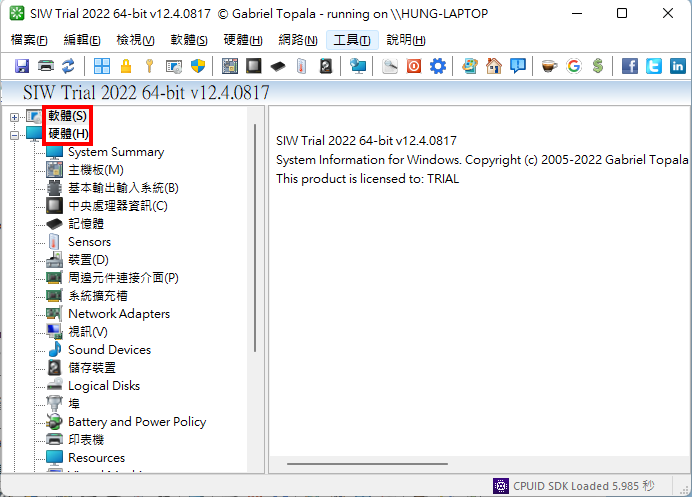Select 主機板(M) in the tree
Viewport: 696px width, 500px height.
(96, 170)
